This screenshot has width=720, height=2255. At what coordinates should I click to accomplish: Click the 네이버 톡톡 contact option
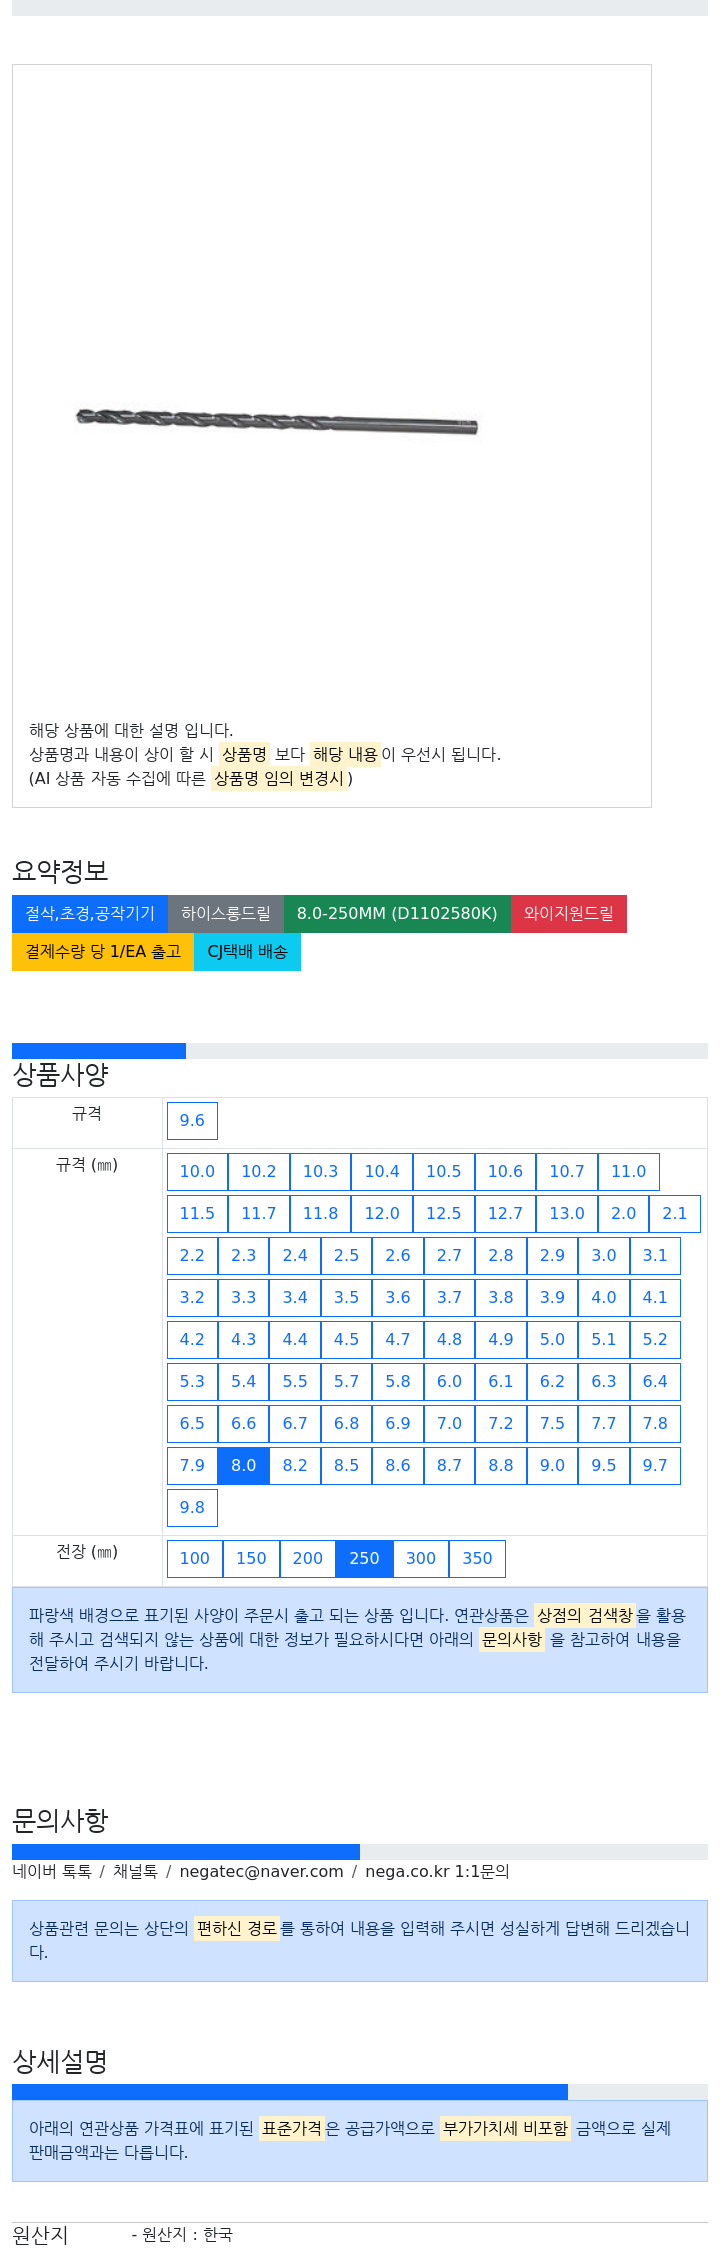click(x=52, y=1872)
